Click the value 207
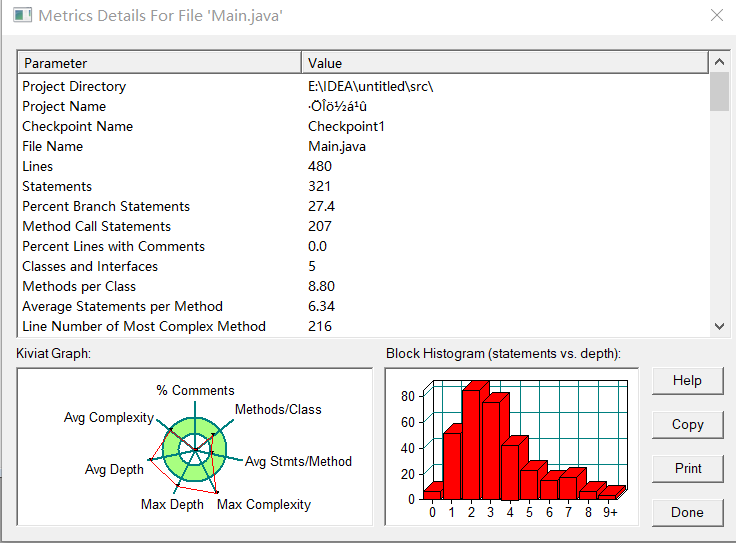This screenshot has width=736, height=543. pos(320,226)
